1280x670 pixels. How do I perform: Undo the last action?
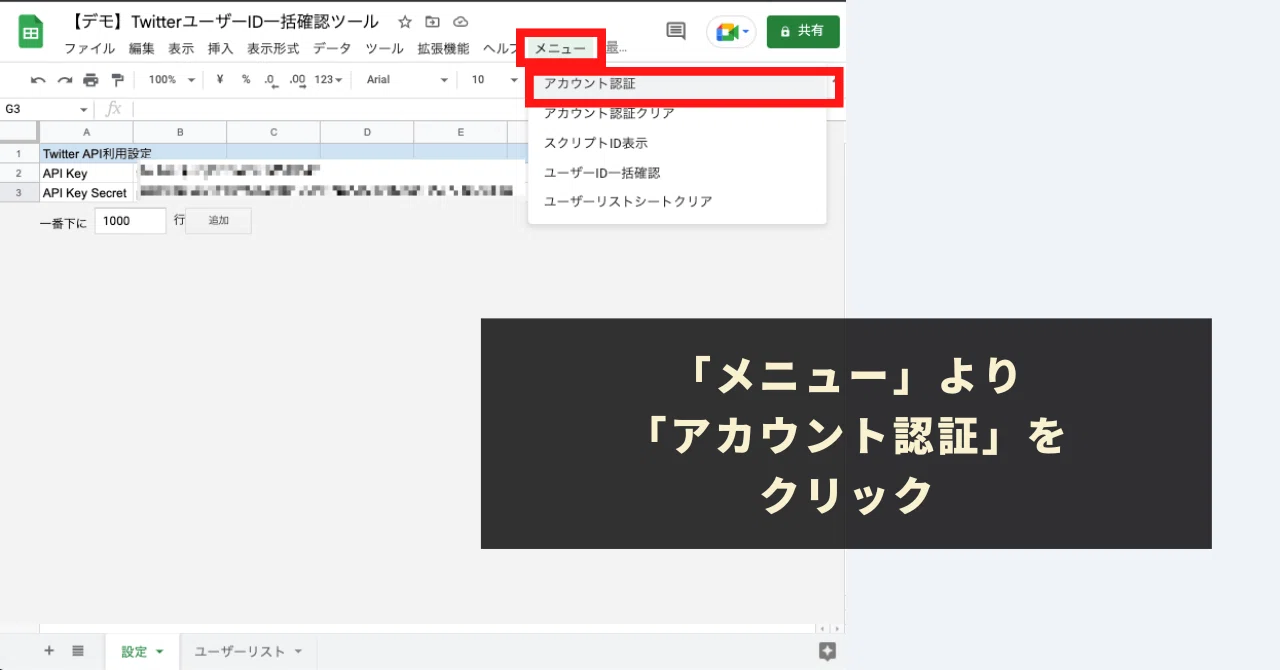[38, 80]
